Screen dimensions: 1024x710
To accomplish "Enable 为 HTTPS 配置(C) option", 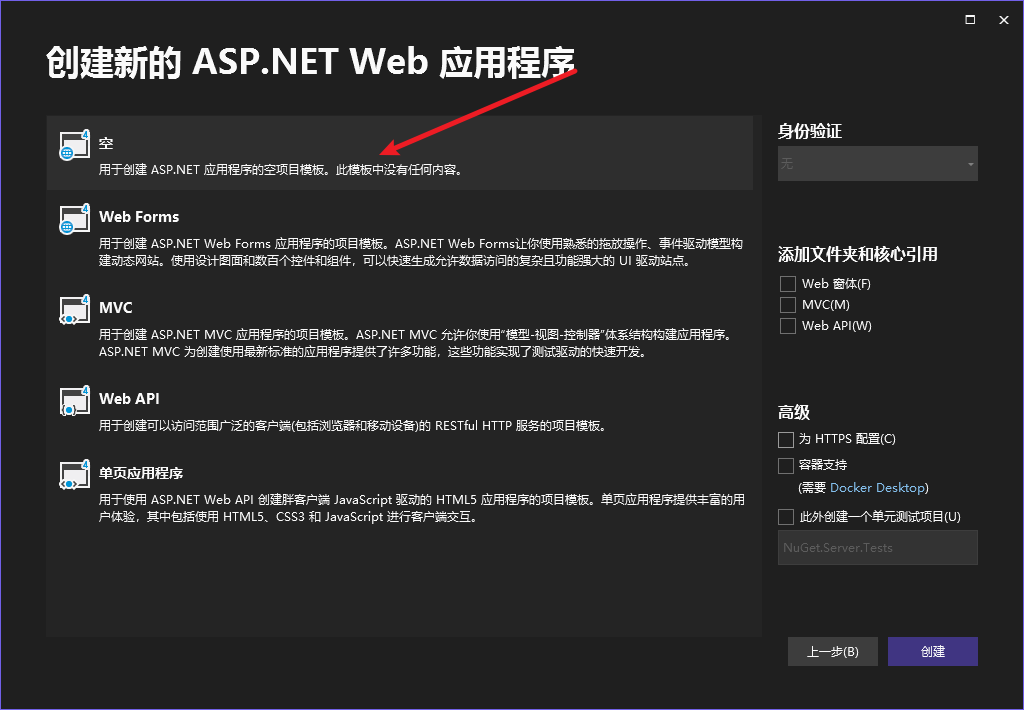I will coord(786,440).
